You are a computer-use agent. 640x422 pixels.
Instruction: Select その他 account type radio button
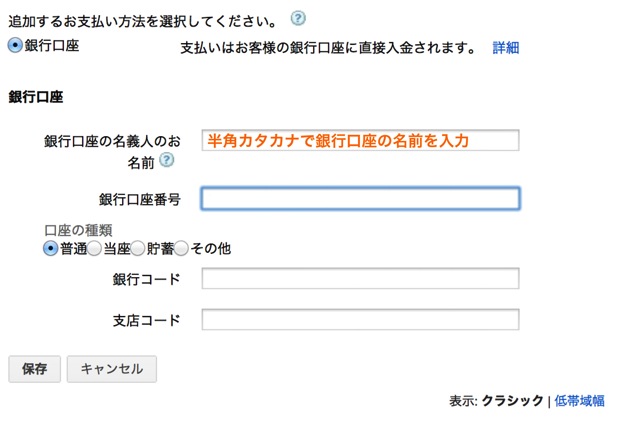(182, 248)
